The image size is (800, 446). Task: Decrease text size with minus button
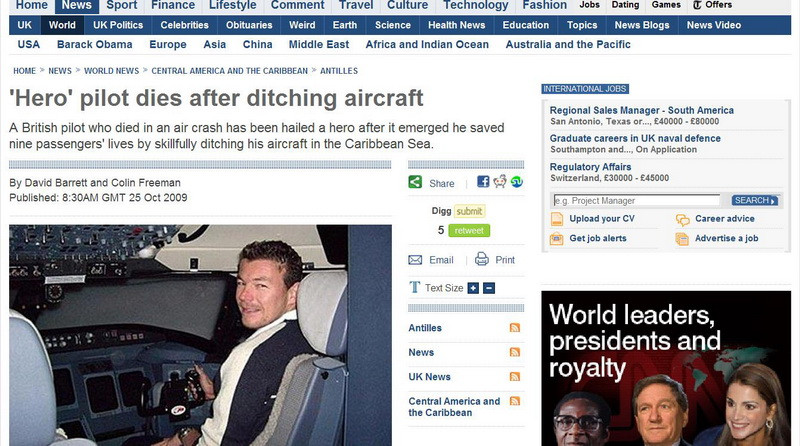click(x=489, y=288)
